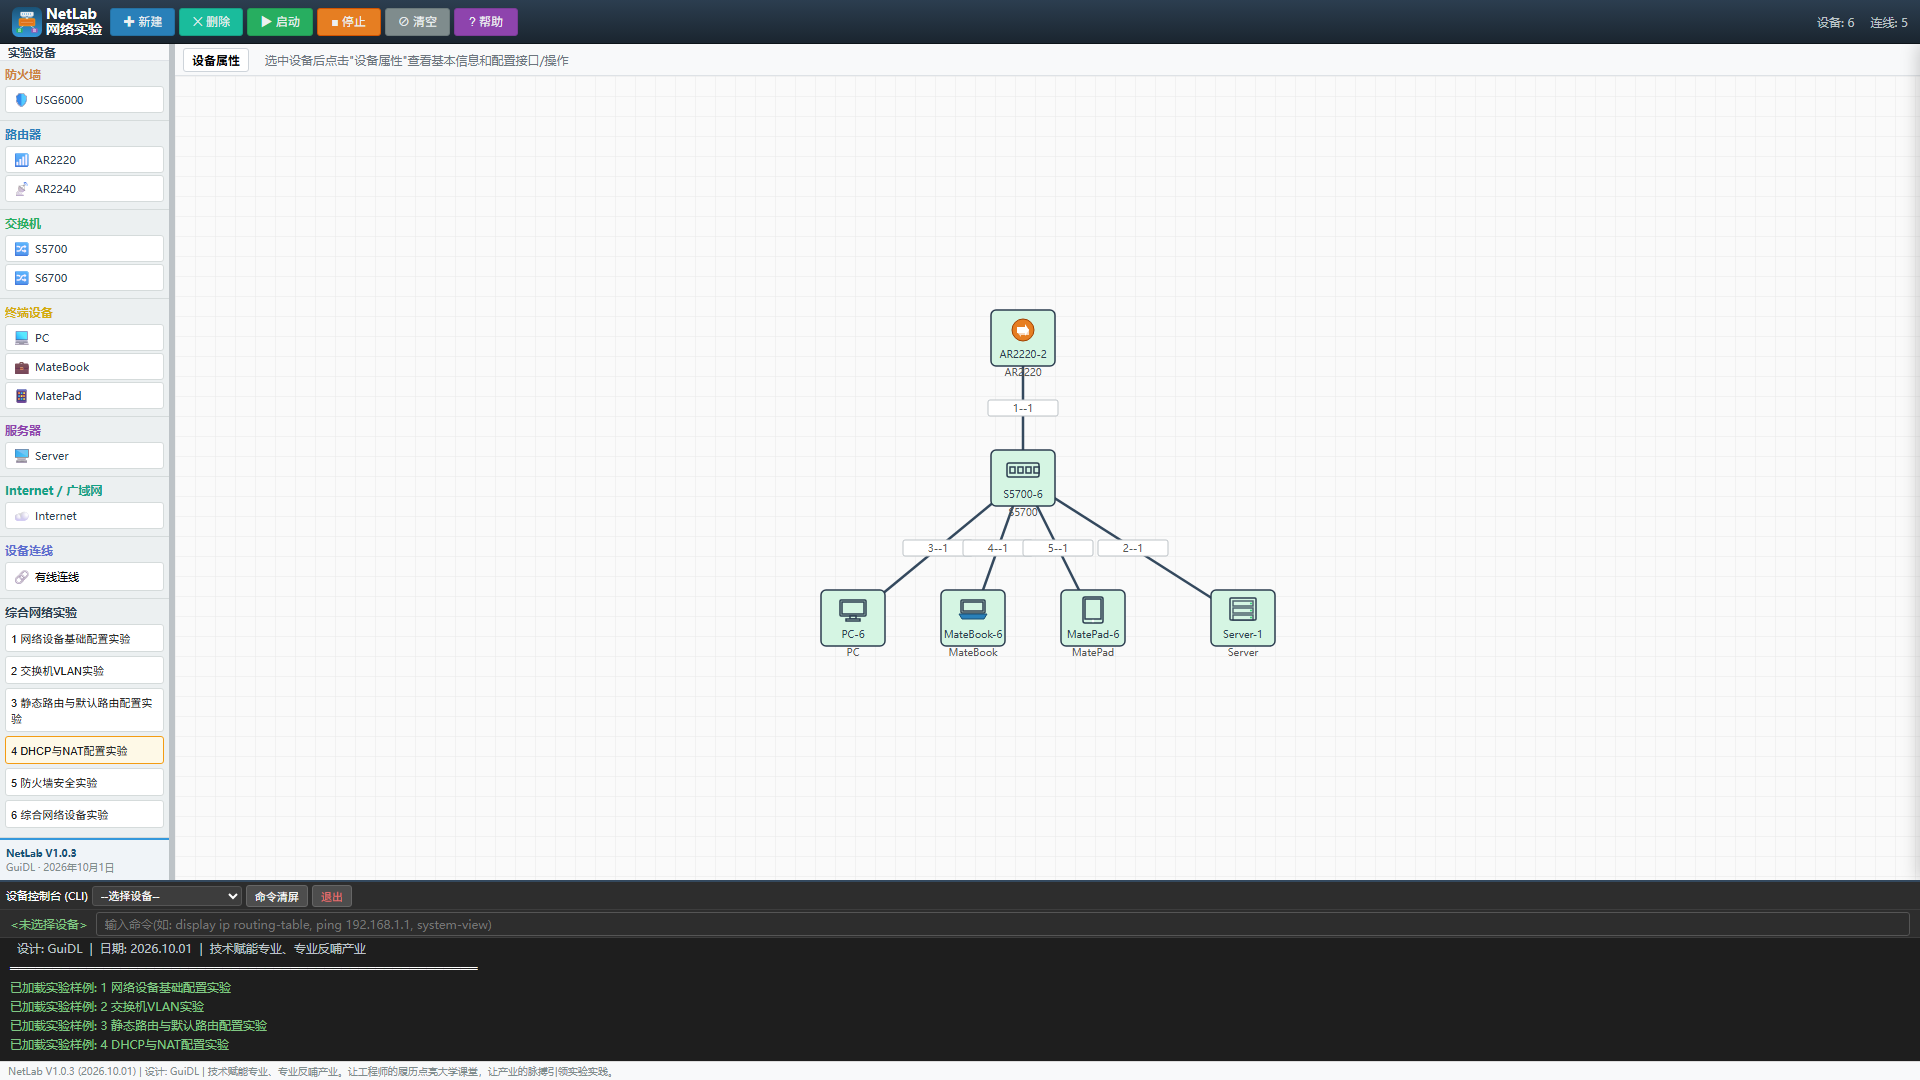
Task: Load experiment 6 综合网络设备实验
Action: coord(84,815)
